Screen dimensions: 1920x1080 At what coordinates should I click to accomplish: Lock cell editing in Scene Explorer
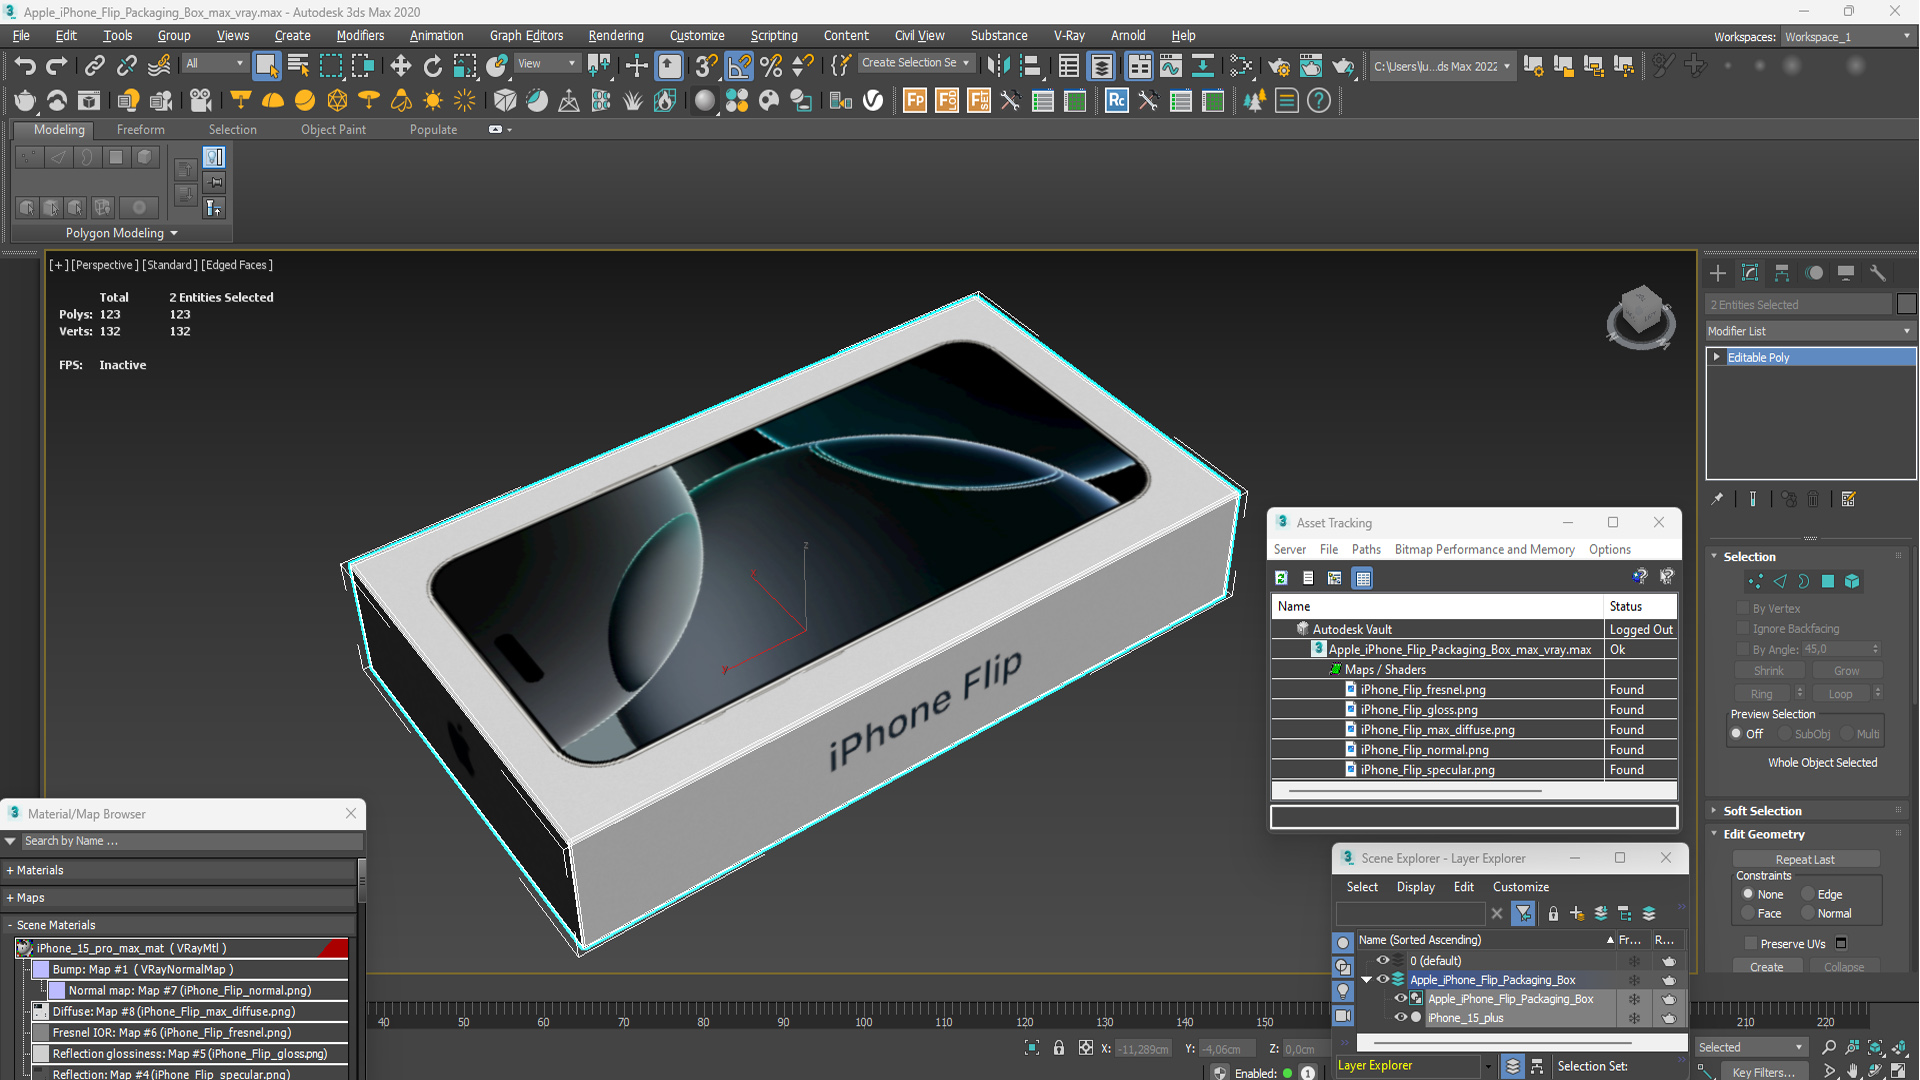pyautogui.click(x=1553, y=913)
